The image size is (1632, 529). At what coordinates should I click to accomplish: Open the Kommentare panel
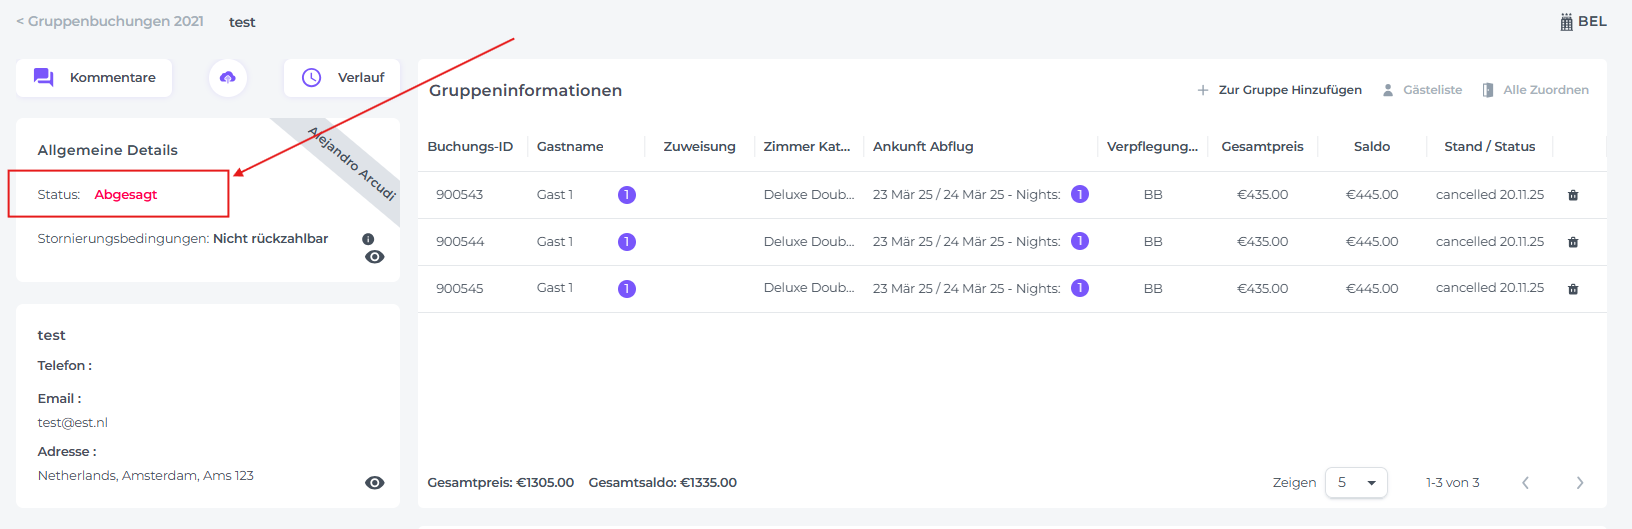click(94, 78)
